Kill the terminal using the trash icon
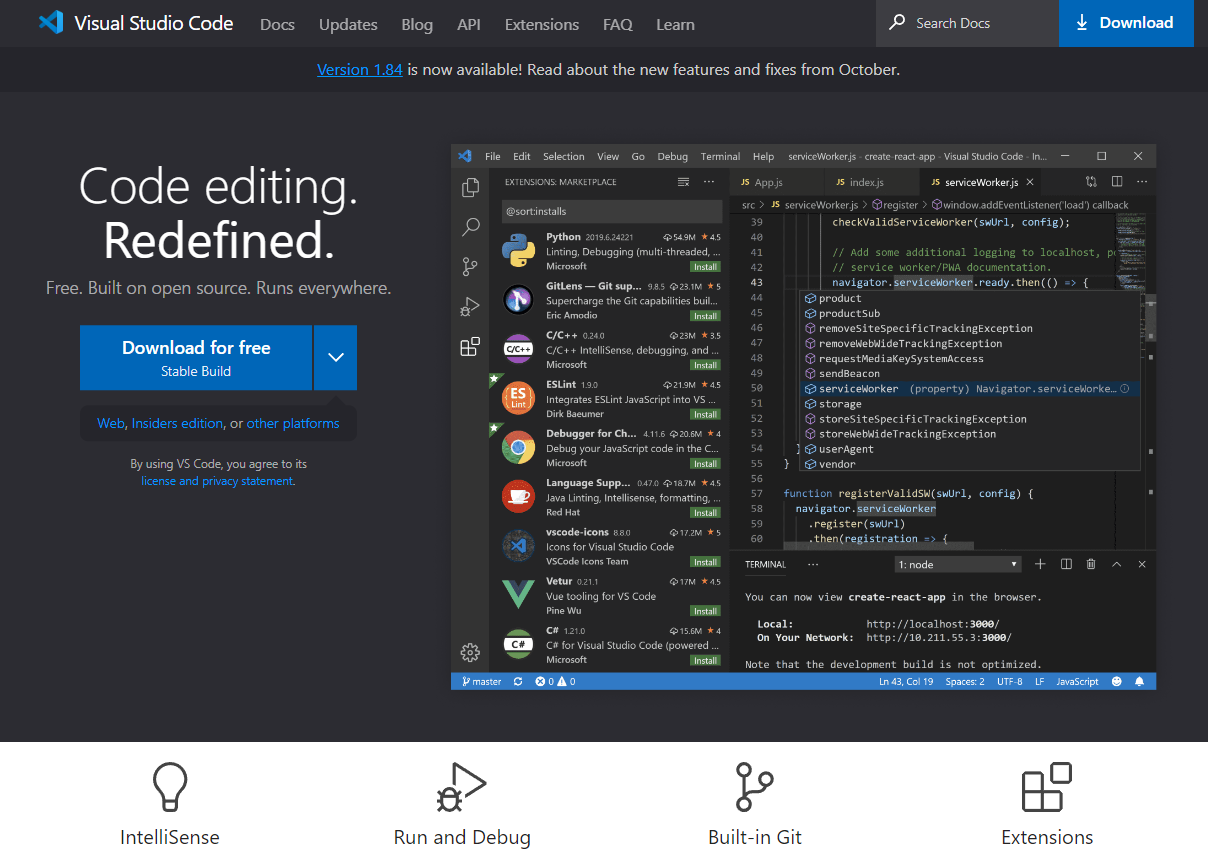The width and height of the screenshot is (1208, 866). (x=1090, y=564)
